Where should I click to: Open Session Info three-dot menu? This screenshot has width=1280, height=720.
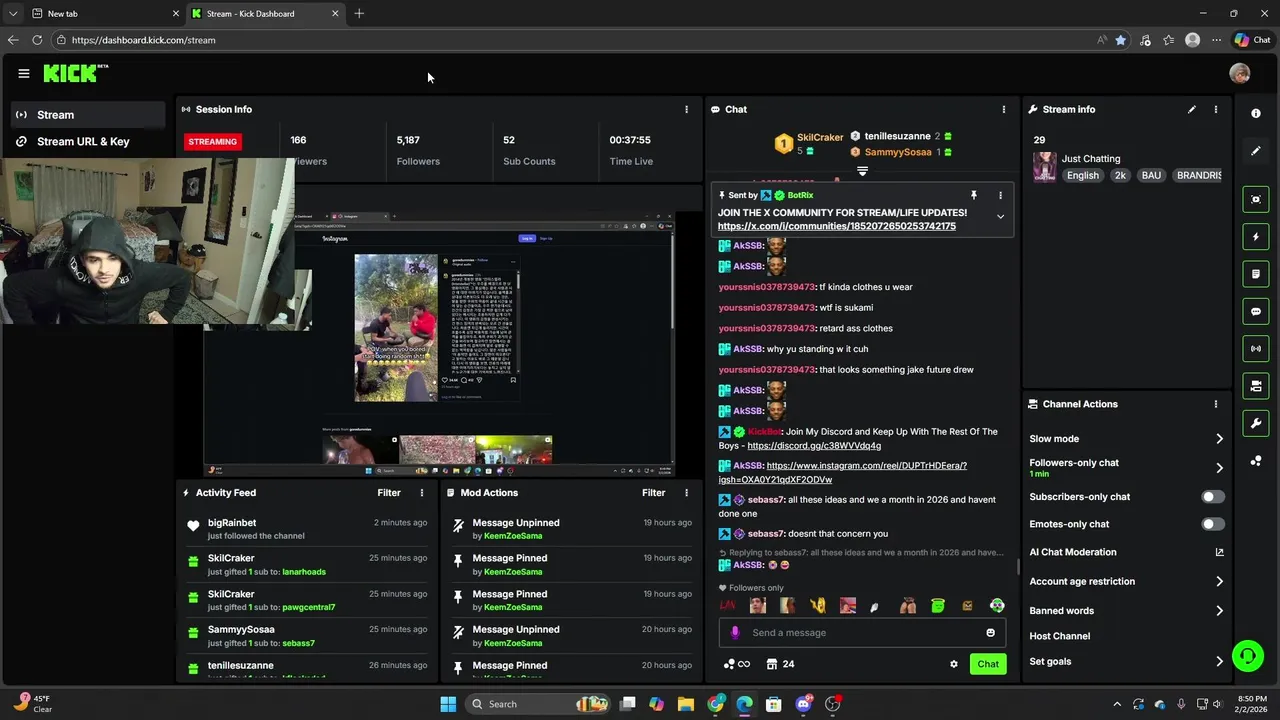[x=686, y=109]
